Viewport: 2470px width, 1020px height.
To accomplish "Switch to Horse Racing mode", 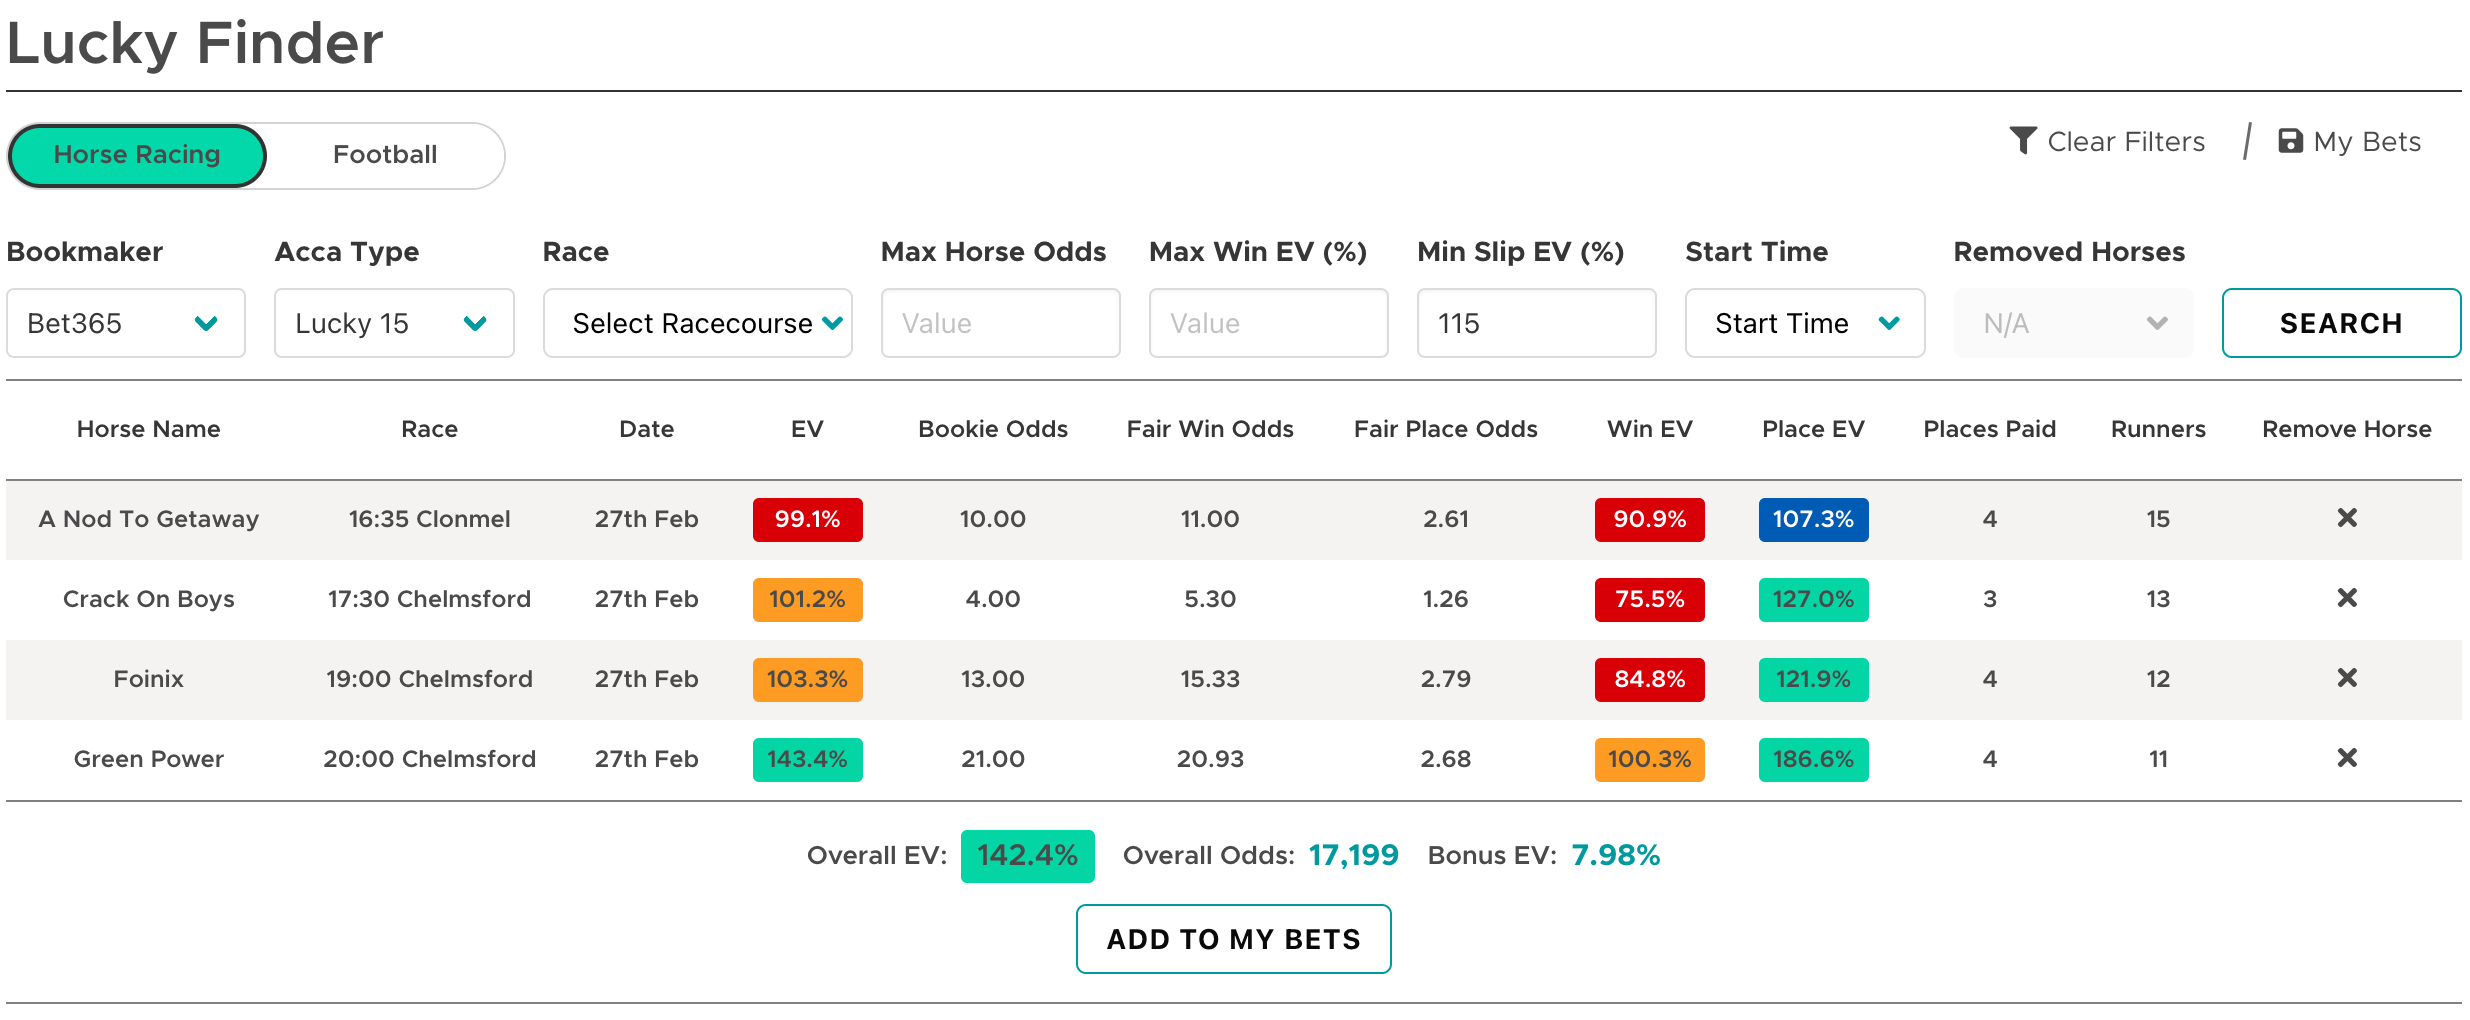I will [137, 155].
